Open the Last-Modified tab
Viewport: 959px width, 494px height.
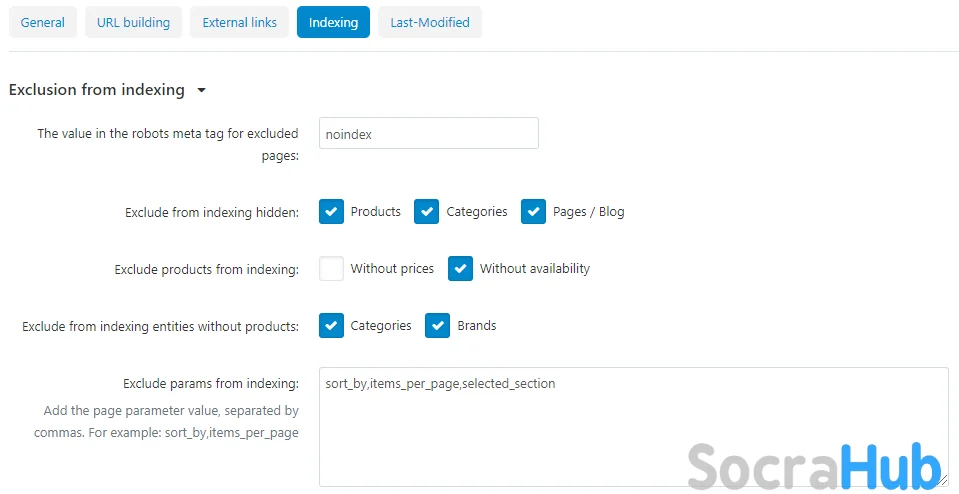(x=429, y=22)
